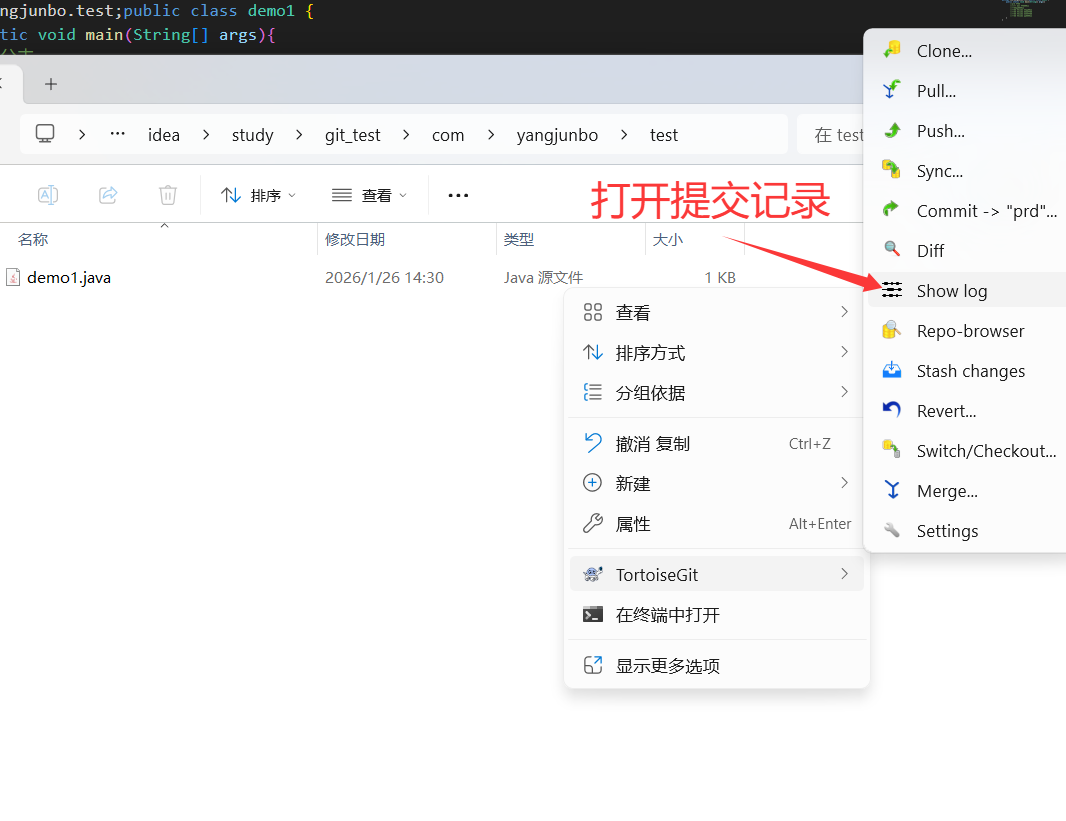Select the Stash changes icon

(x=891, y=370)
